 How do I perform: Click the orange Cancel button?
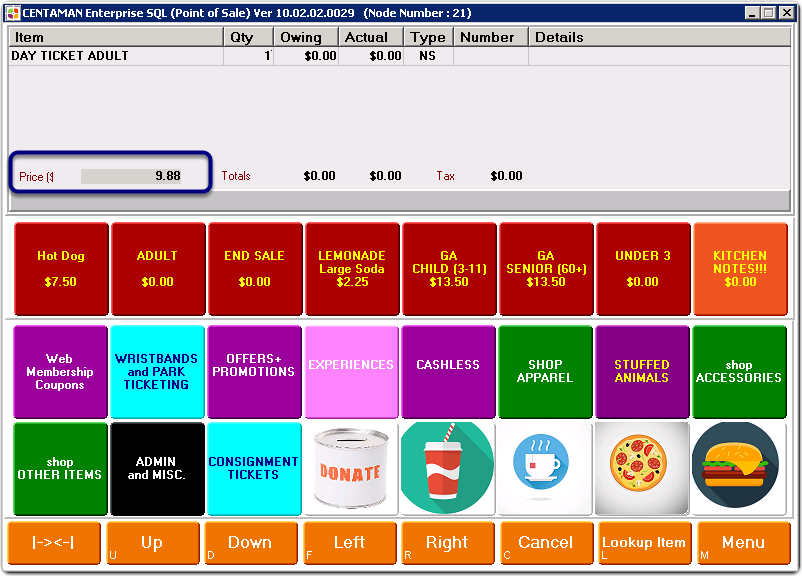(546, 543)
